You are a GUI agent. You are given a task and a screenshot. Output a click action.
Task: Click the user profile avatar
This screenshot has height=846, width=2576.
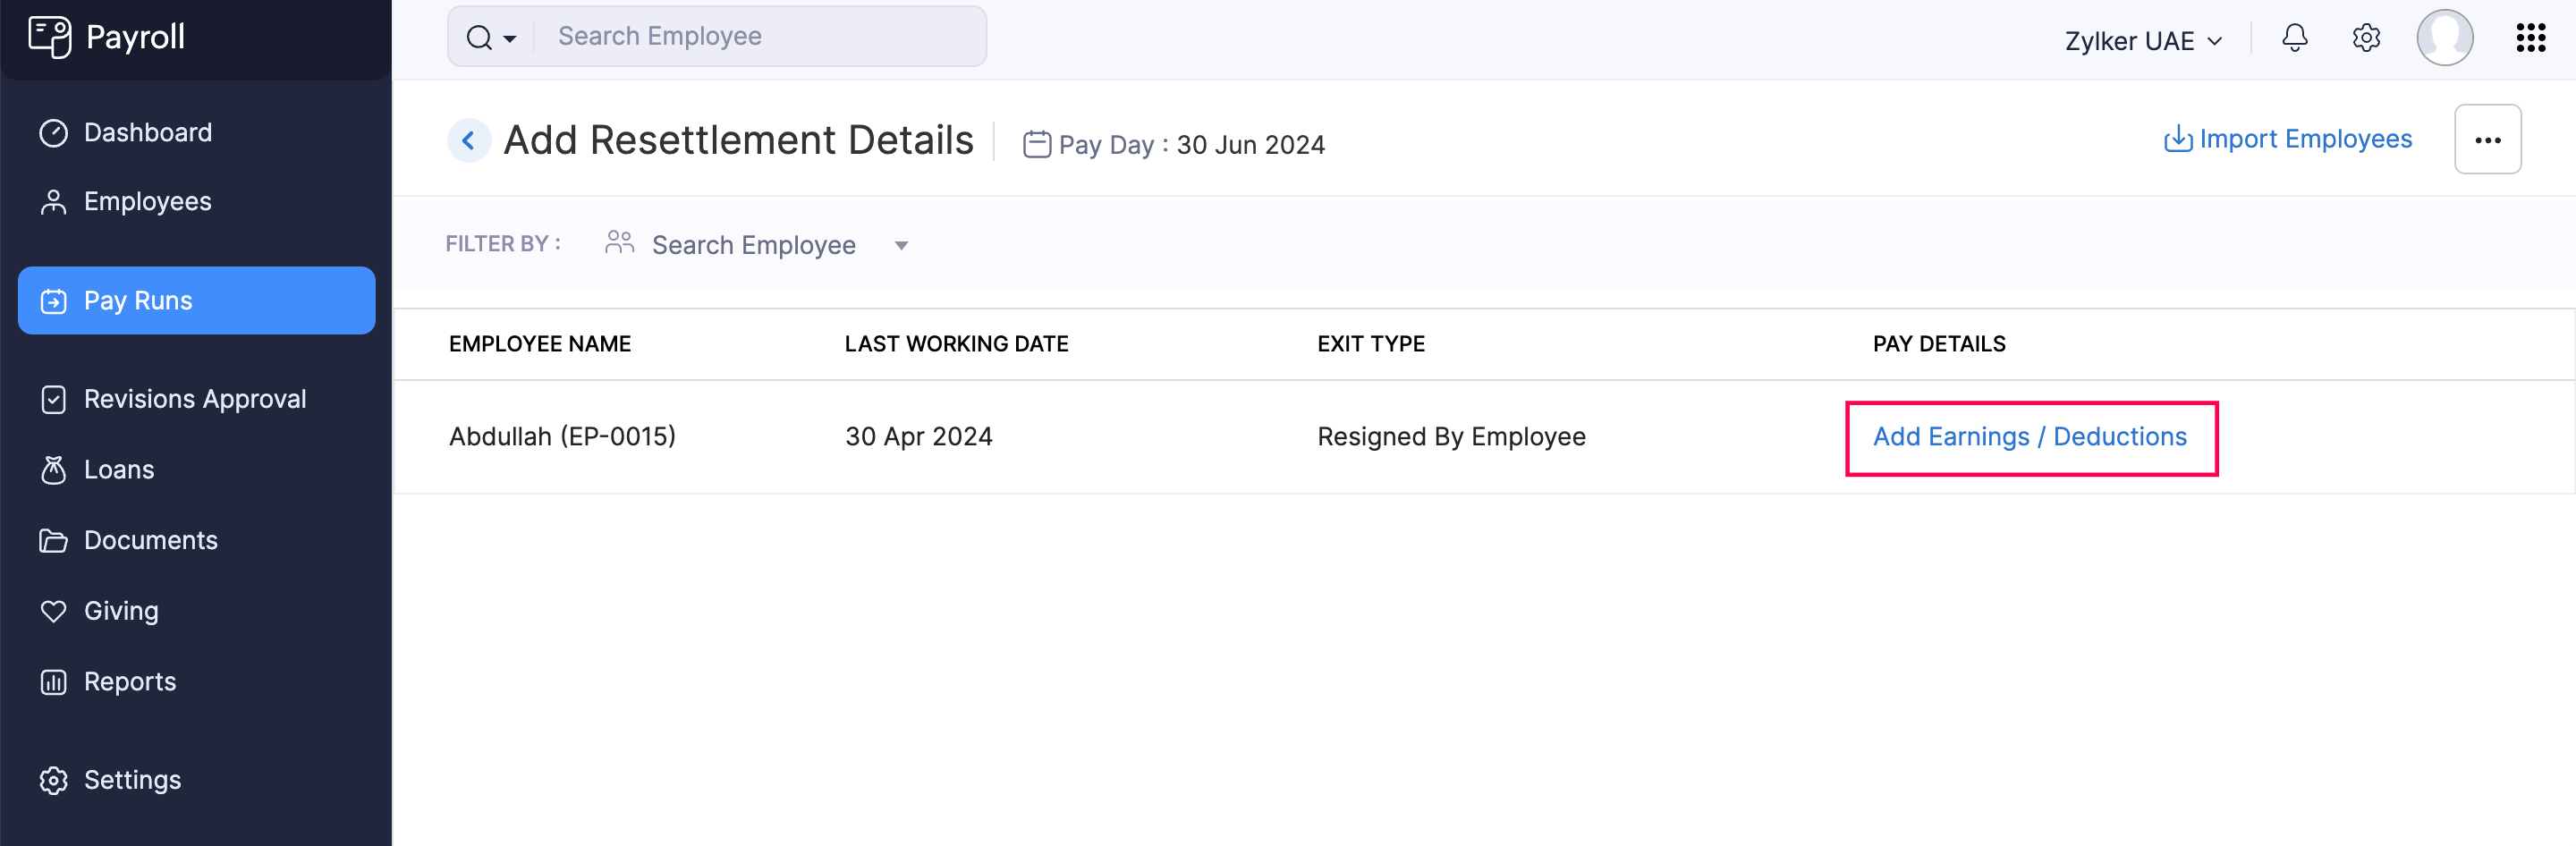click(2444, 38)
